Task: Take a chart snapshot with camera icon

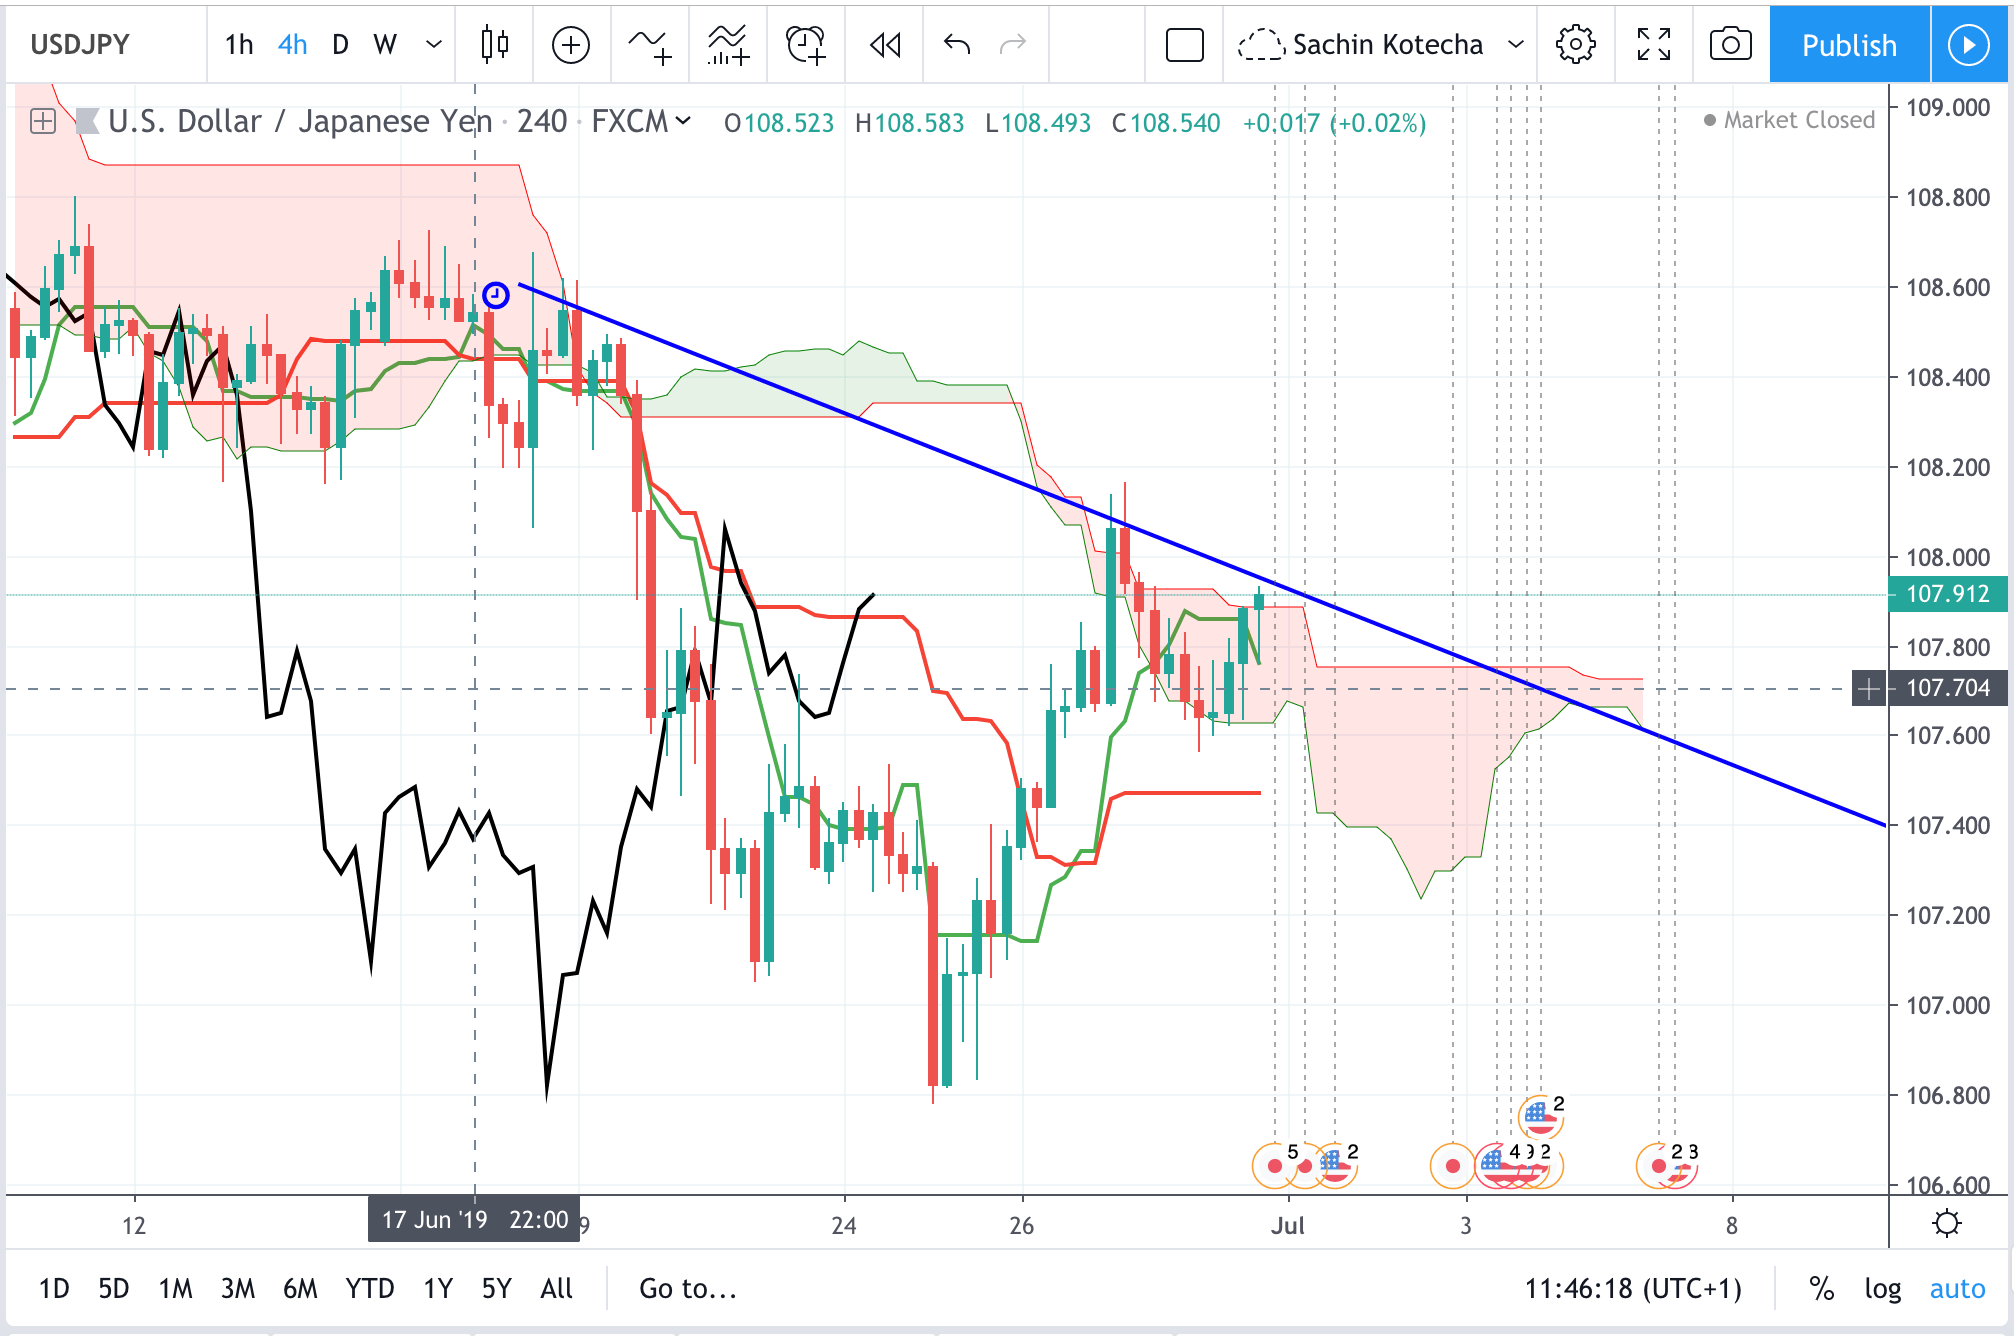Action: pos(1731,44)
